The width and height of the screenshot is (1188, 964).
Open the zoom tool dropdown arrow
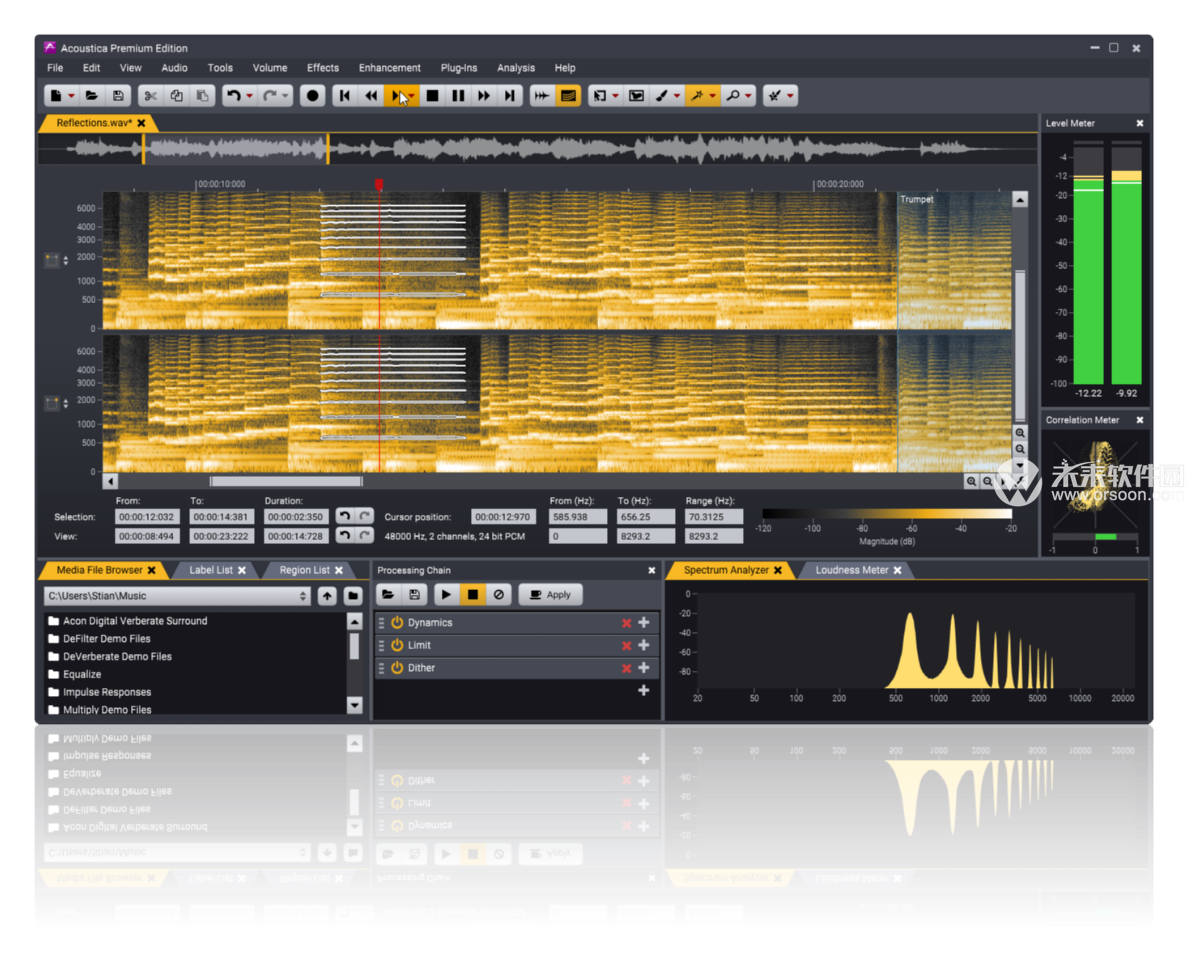[749, 96]
